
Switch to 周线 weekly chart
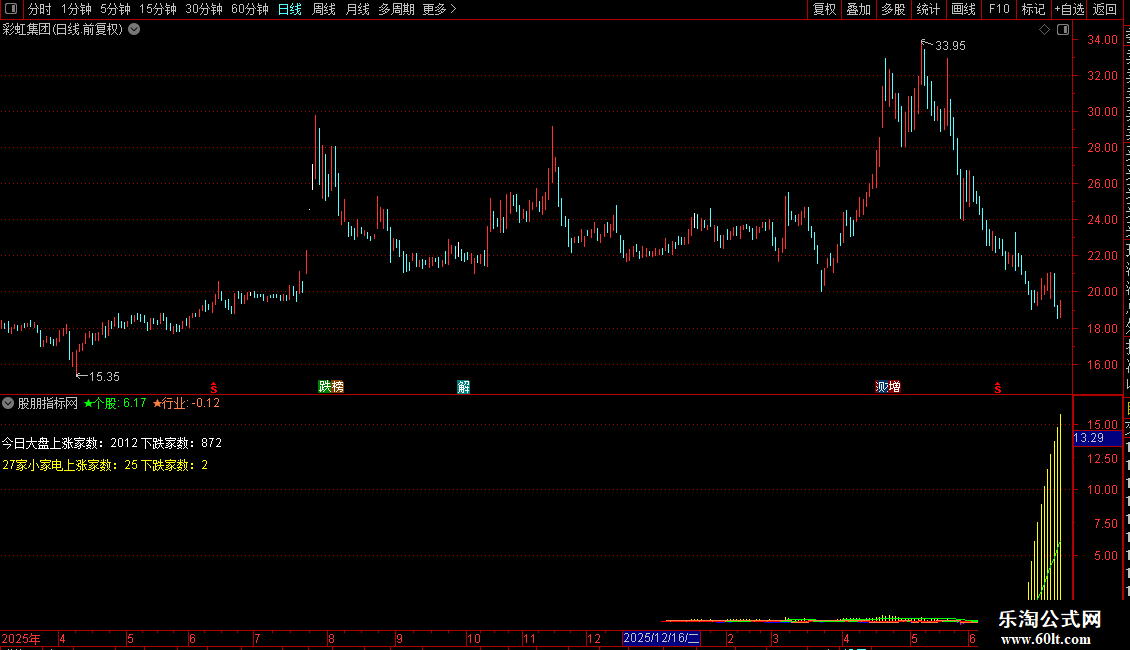pyautogui.click(x=324, y=9)
